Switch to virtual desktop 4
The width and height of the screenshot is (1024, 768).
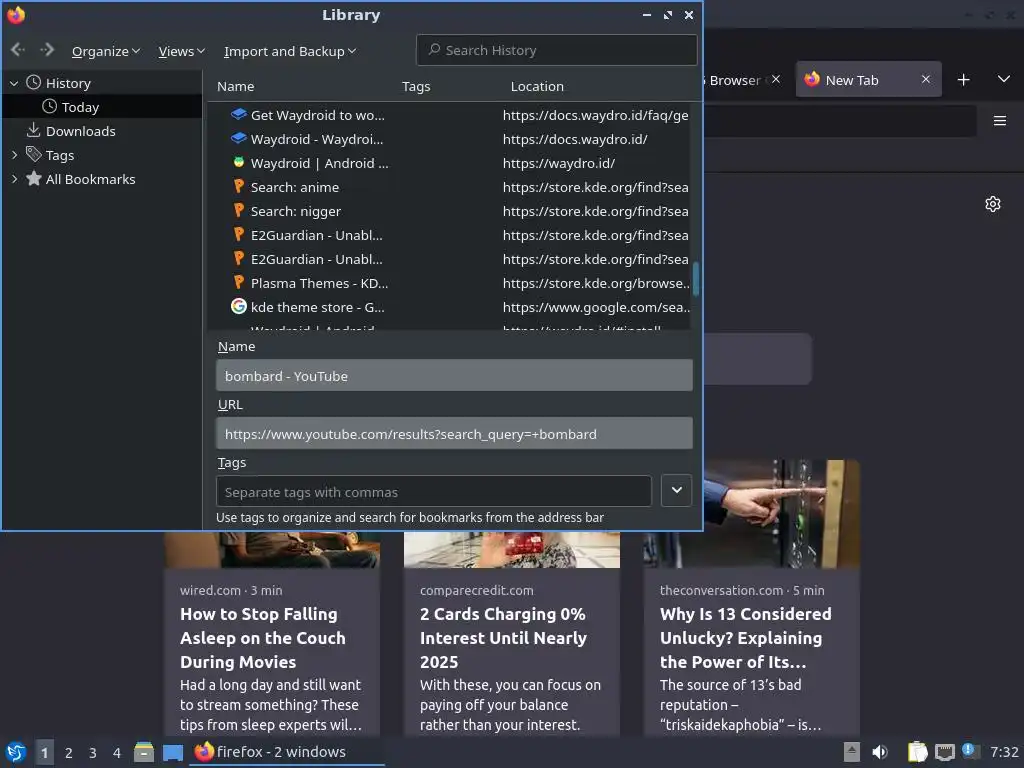(117, 753)
